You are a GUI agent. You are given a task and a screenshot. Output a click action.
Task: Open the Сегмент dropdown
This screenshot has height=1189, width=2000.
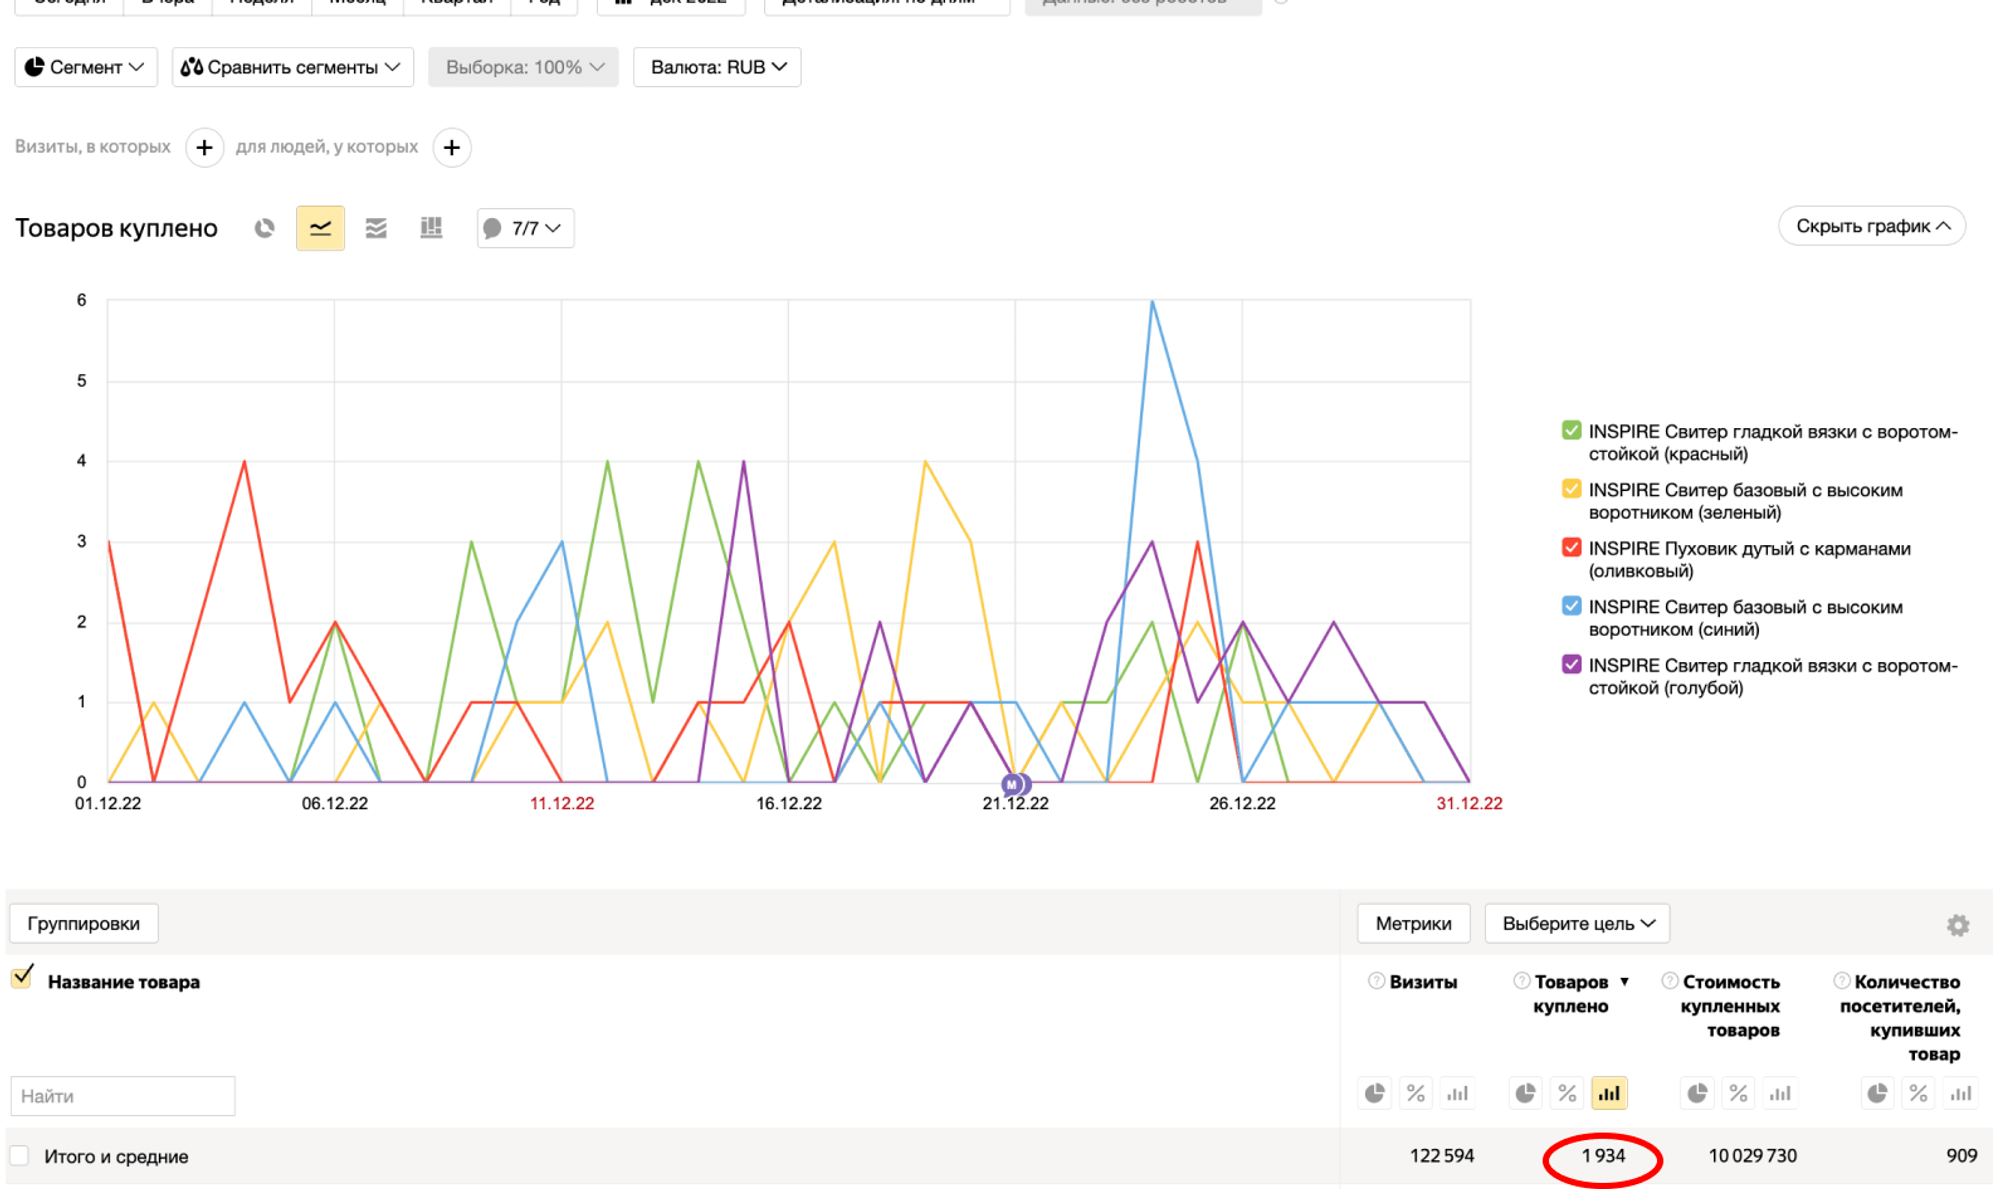coord(86,67)
